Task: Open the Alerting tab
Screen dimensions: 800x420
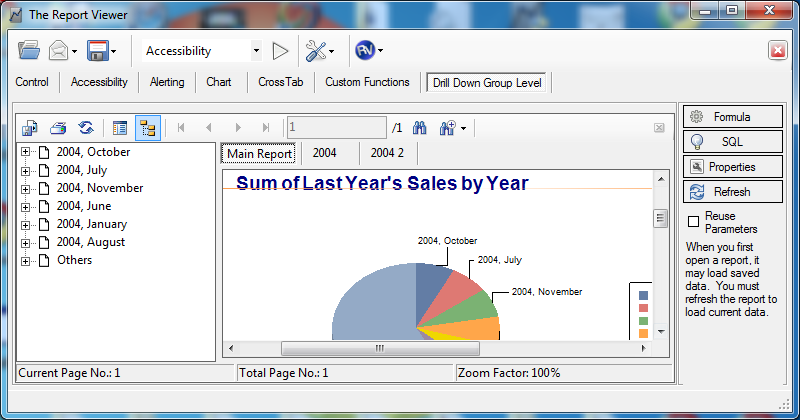Action: click(167, 82)
